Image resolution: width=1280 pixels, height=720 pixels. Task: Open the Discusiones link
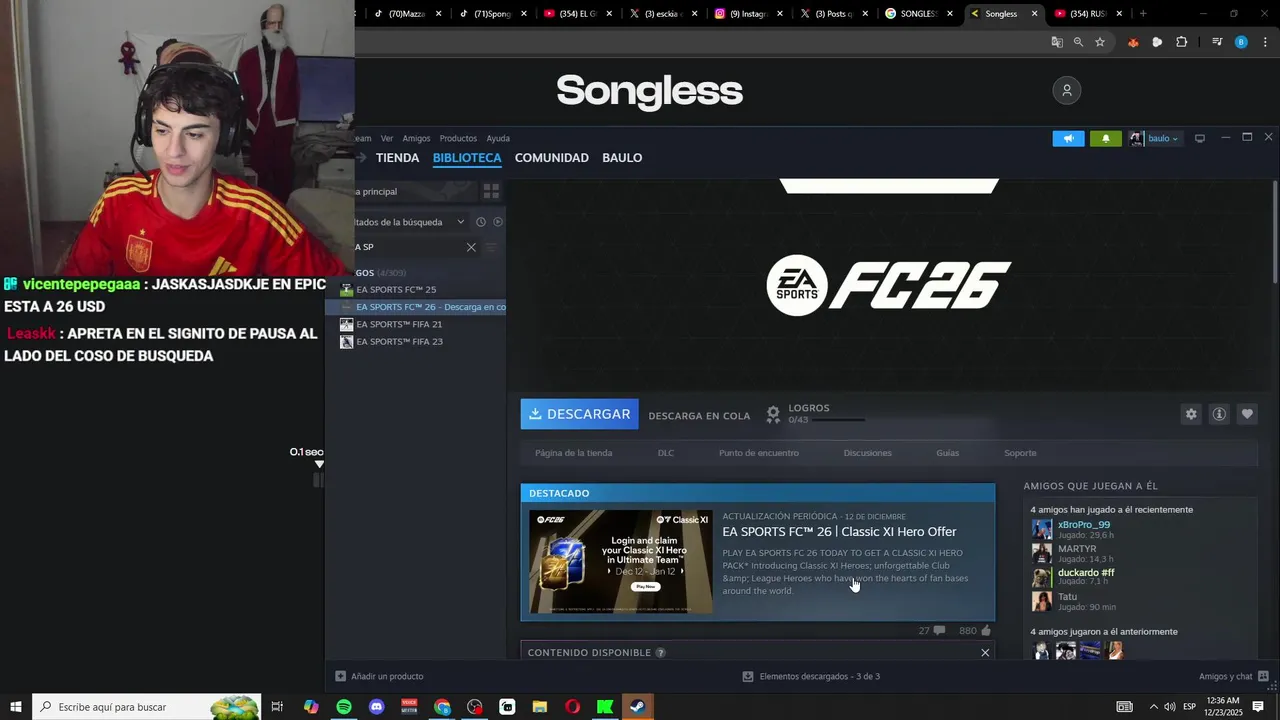(867, 453)
